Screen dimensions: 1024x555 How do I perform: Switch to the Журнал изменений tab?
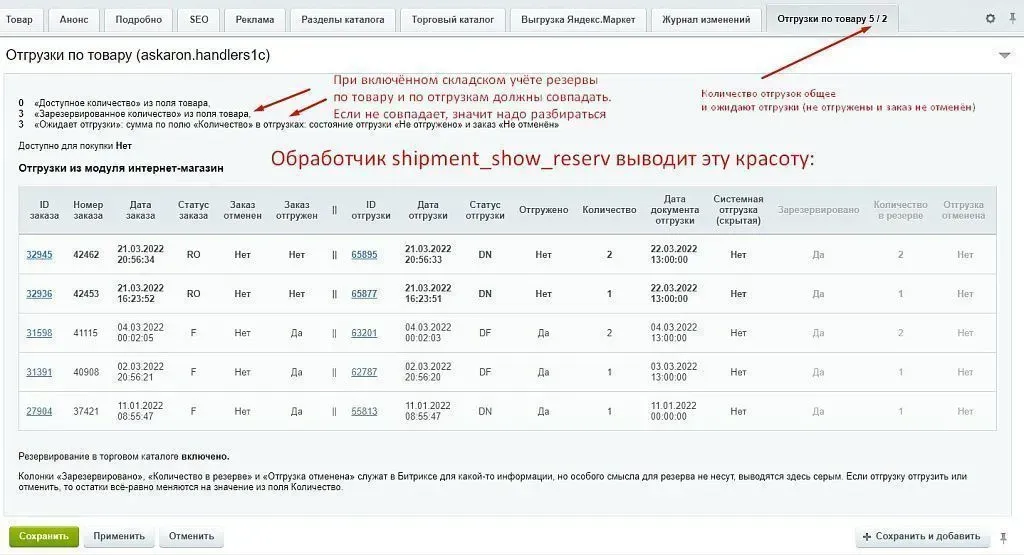(x=706, y=20)
